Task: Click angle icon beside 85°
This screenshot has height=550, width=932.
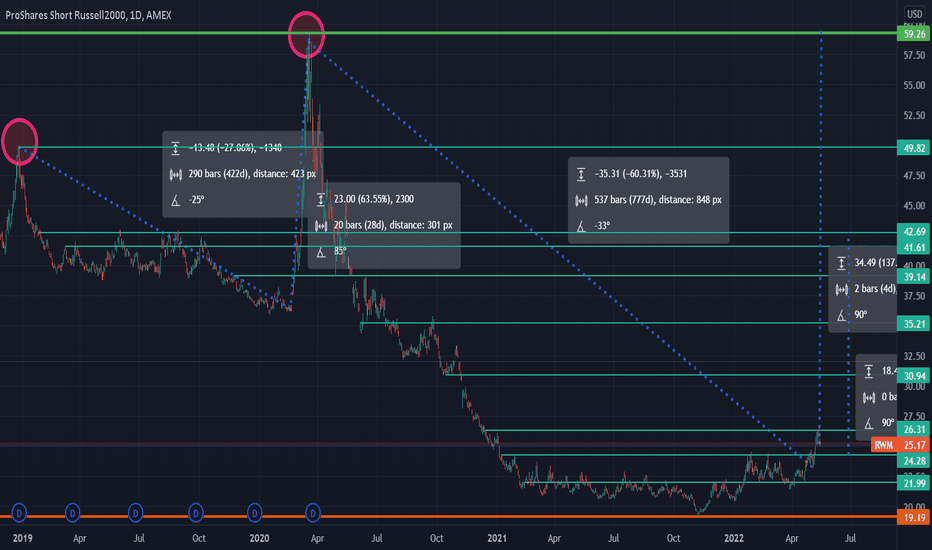Action: (320, 252)
